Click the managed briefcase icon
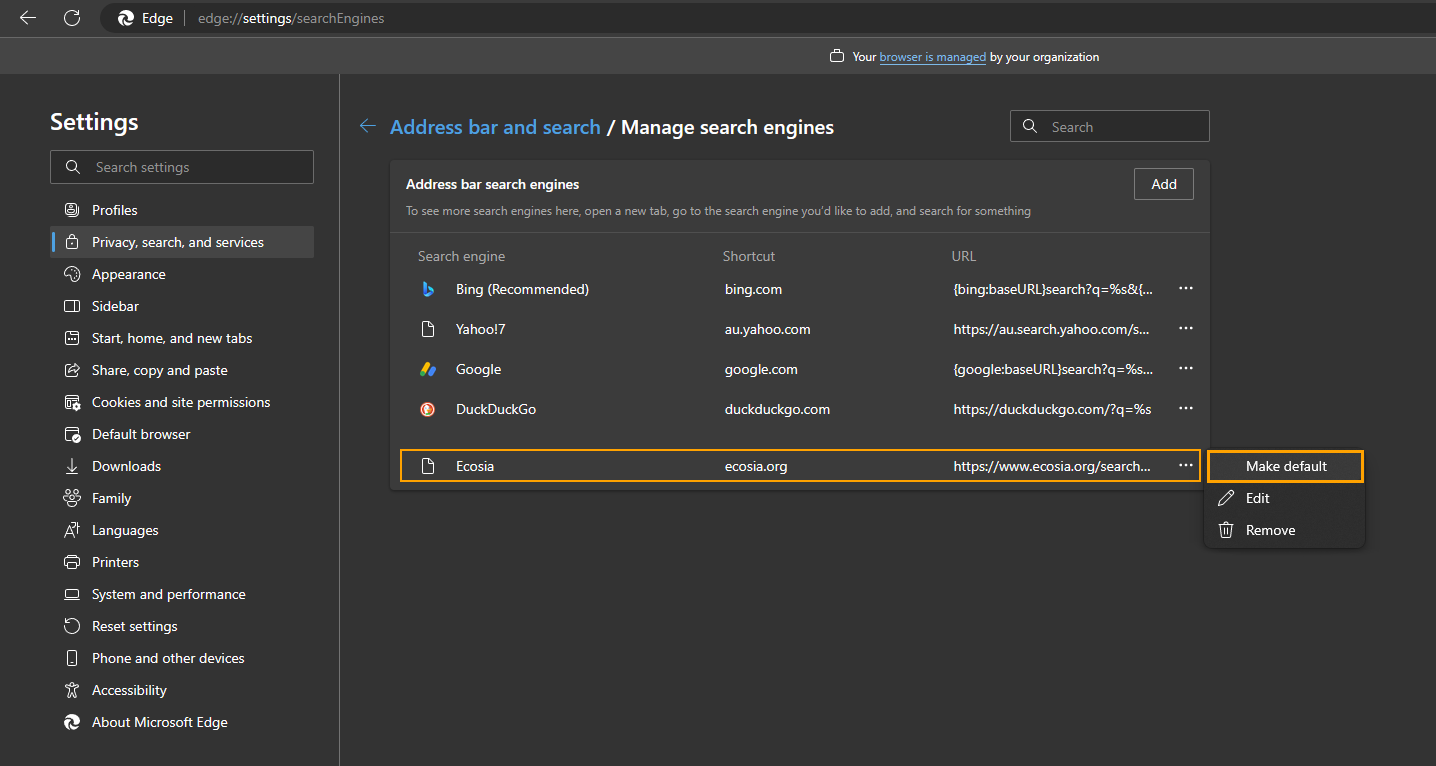This screenshot has width=1436, height=766. (837, 57)
